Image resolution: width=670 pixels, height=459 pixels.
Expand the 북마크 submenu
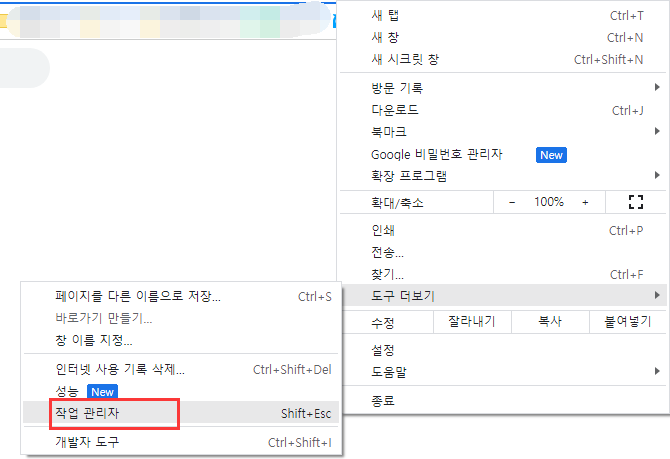pos(656,132)
